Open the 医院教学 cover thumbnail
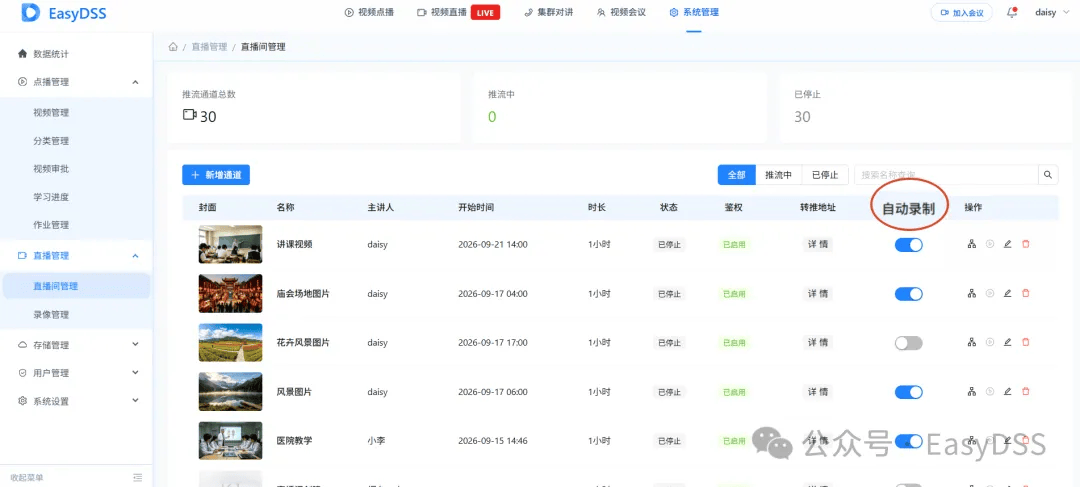Image resolution: width=1080 pixels, height=487 pixels. [230, 441]
